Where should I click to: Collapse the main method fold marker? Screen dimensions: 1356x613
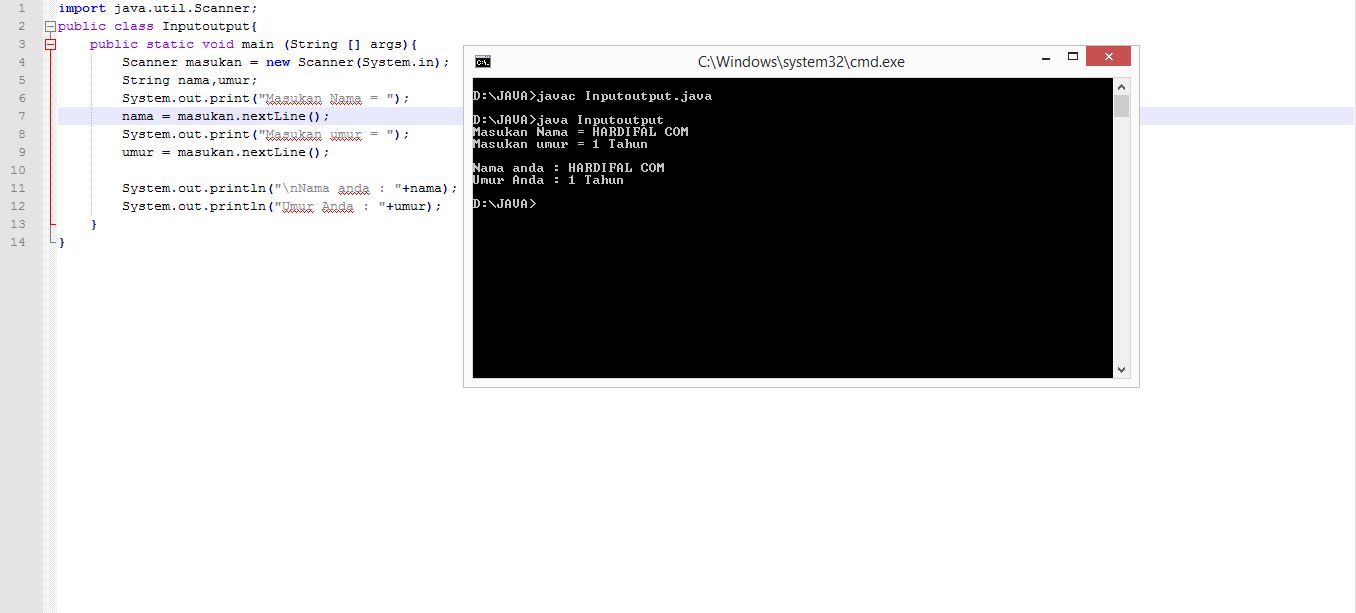click(50, 44)
